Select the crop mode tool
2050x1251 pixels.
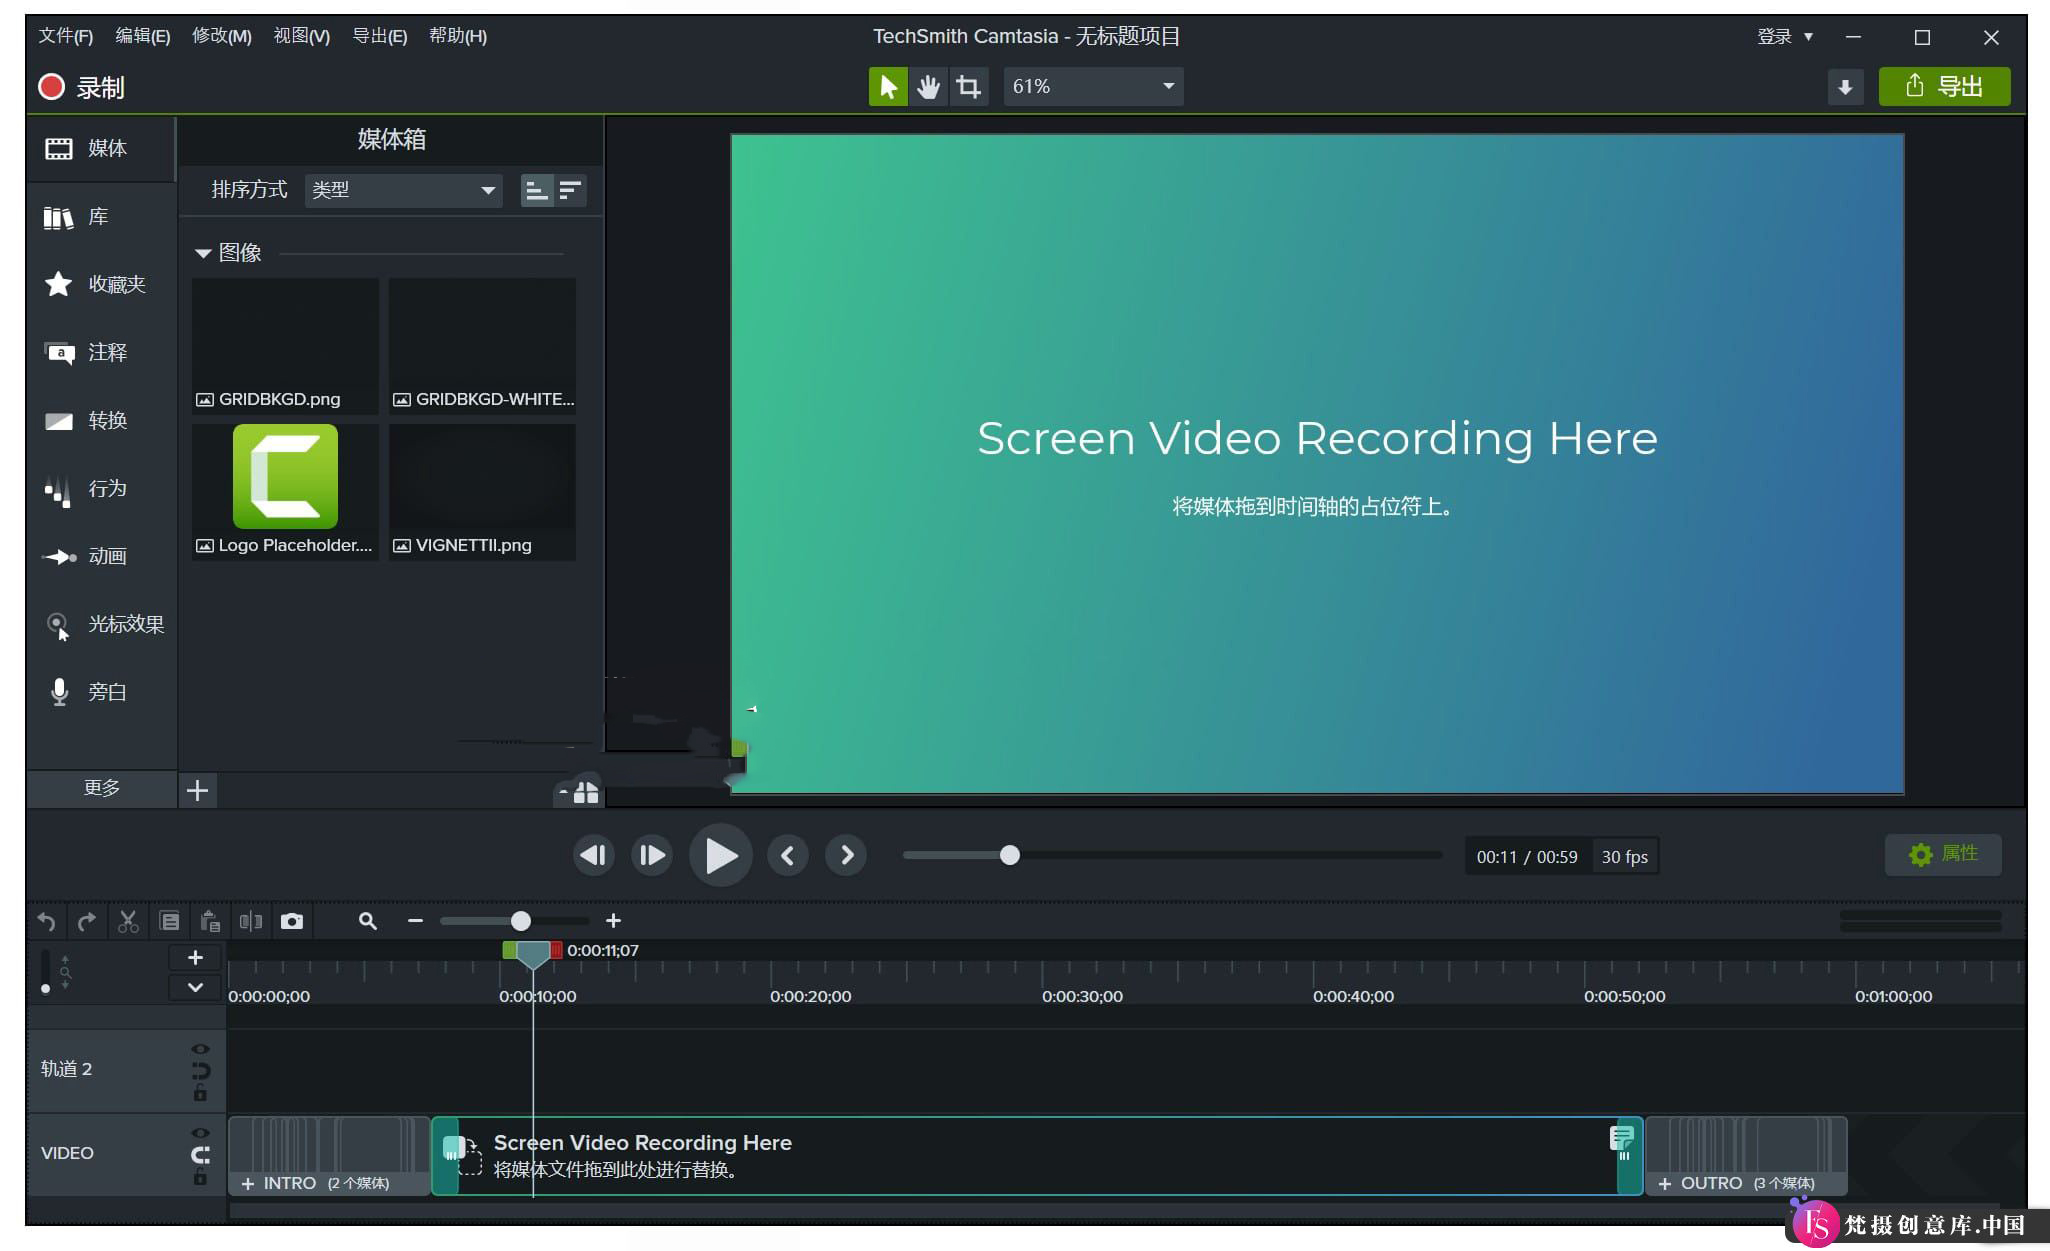click(968, 87)
